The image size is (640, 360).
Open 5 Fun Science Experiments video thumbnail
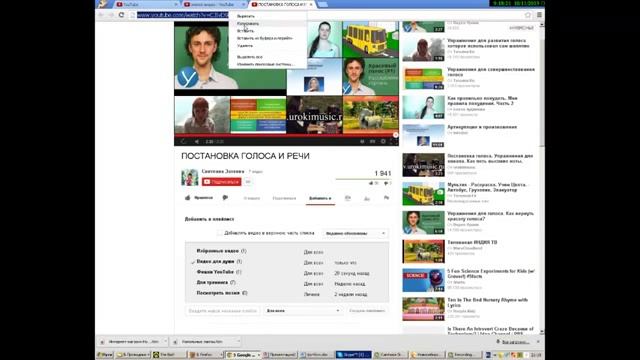pos(423,280)
